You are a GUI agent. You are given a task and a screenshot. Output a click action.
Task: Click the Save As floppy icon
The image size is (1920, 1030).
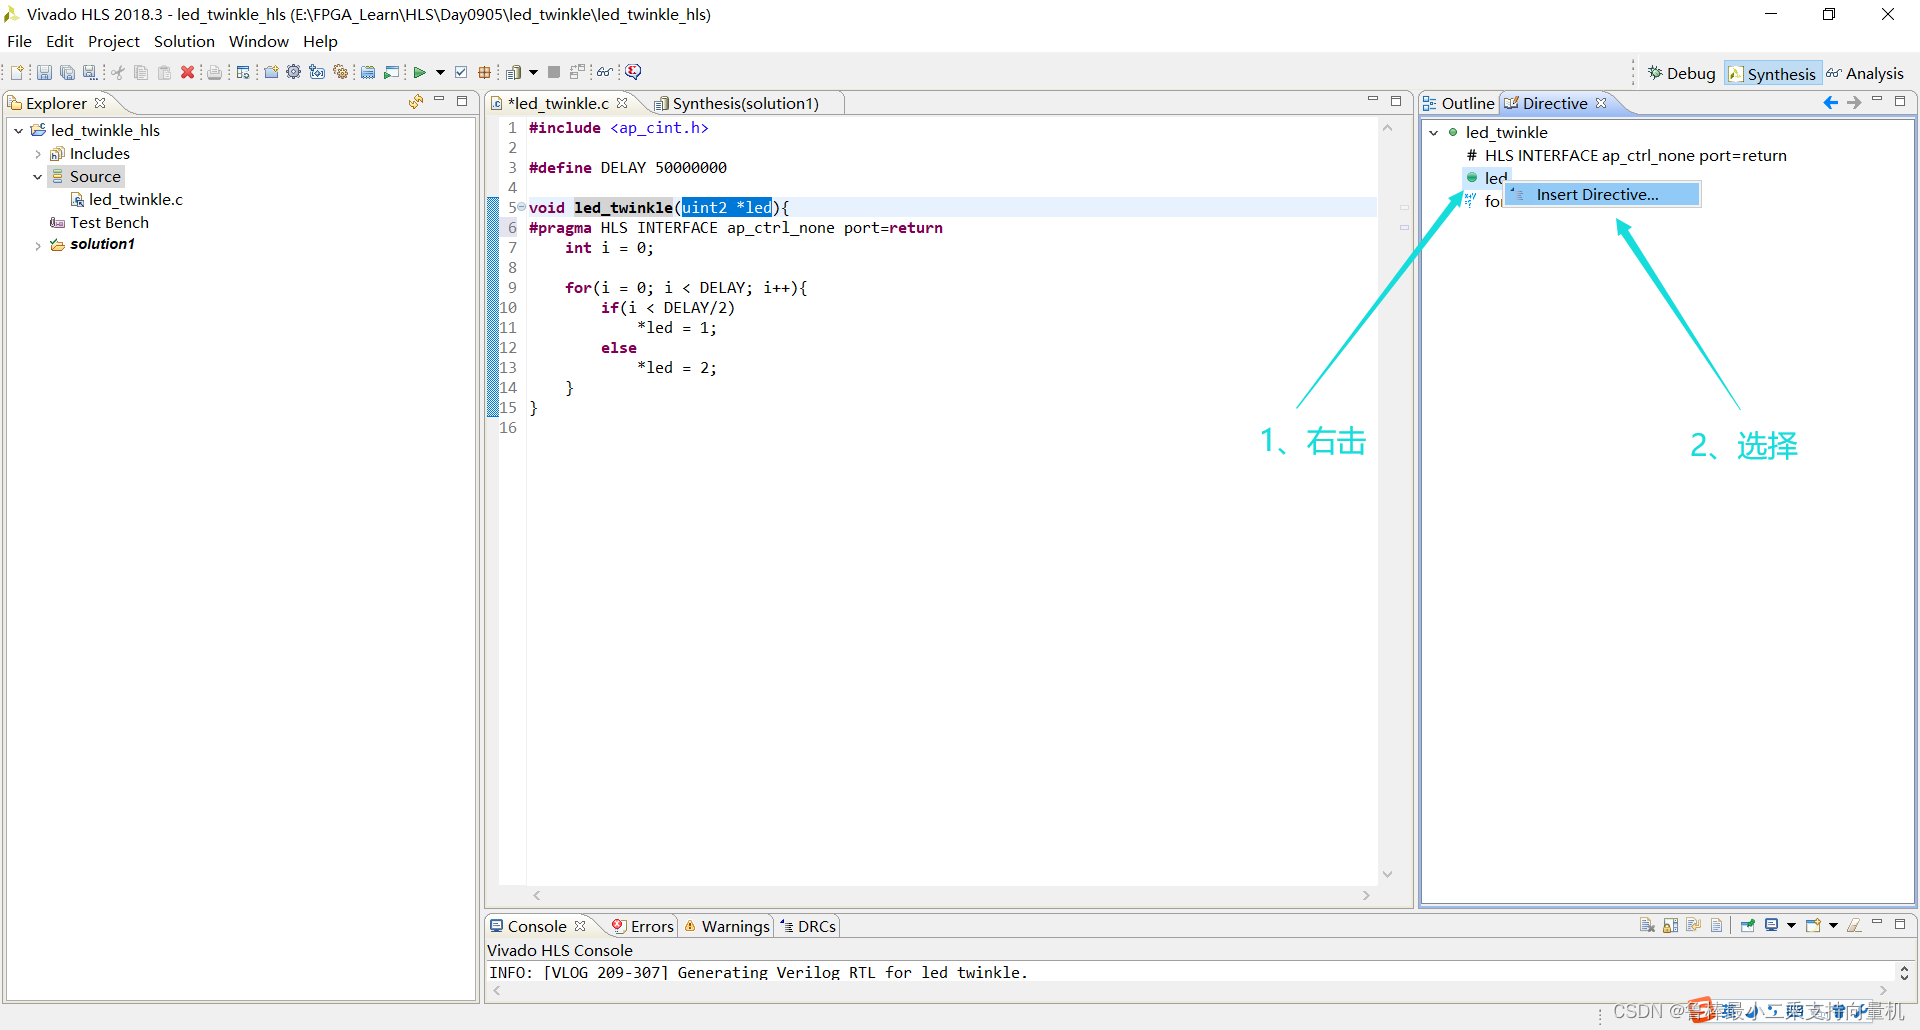[90, 72]
